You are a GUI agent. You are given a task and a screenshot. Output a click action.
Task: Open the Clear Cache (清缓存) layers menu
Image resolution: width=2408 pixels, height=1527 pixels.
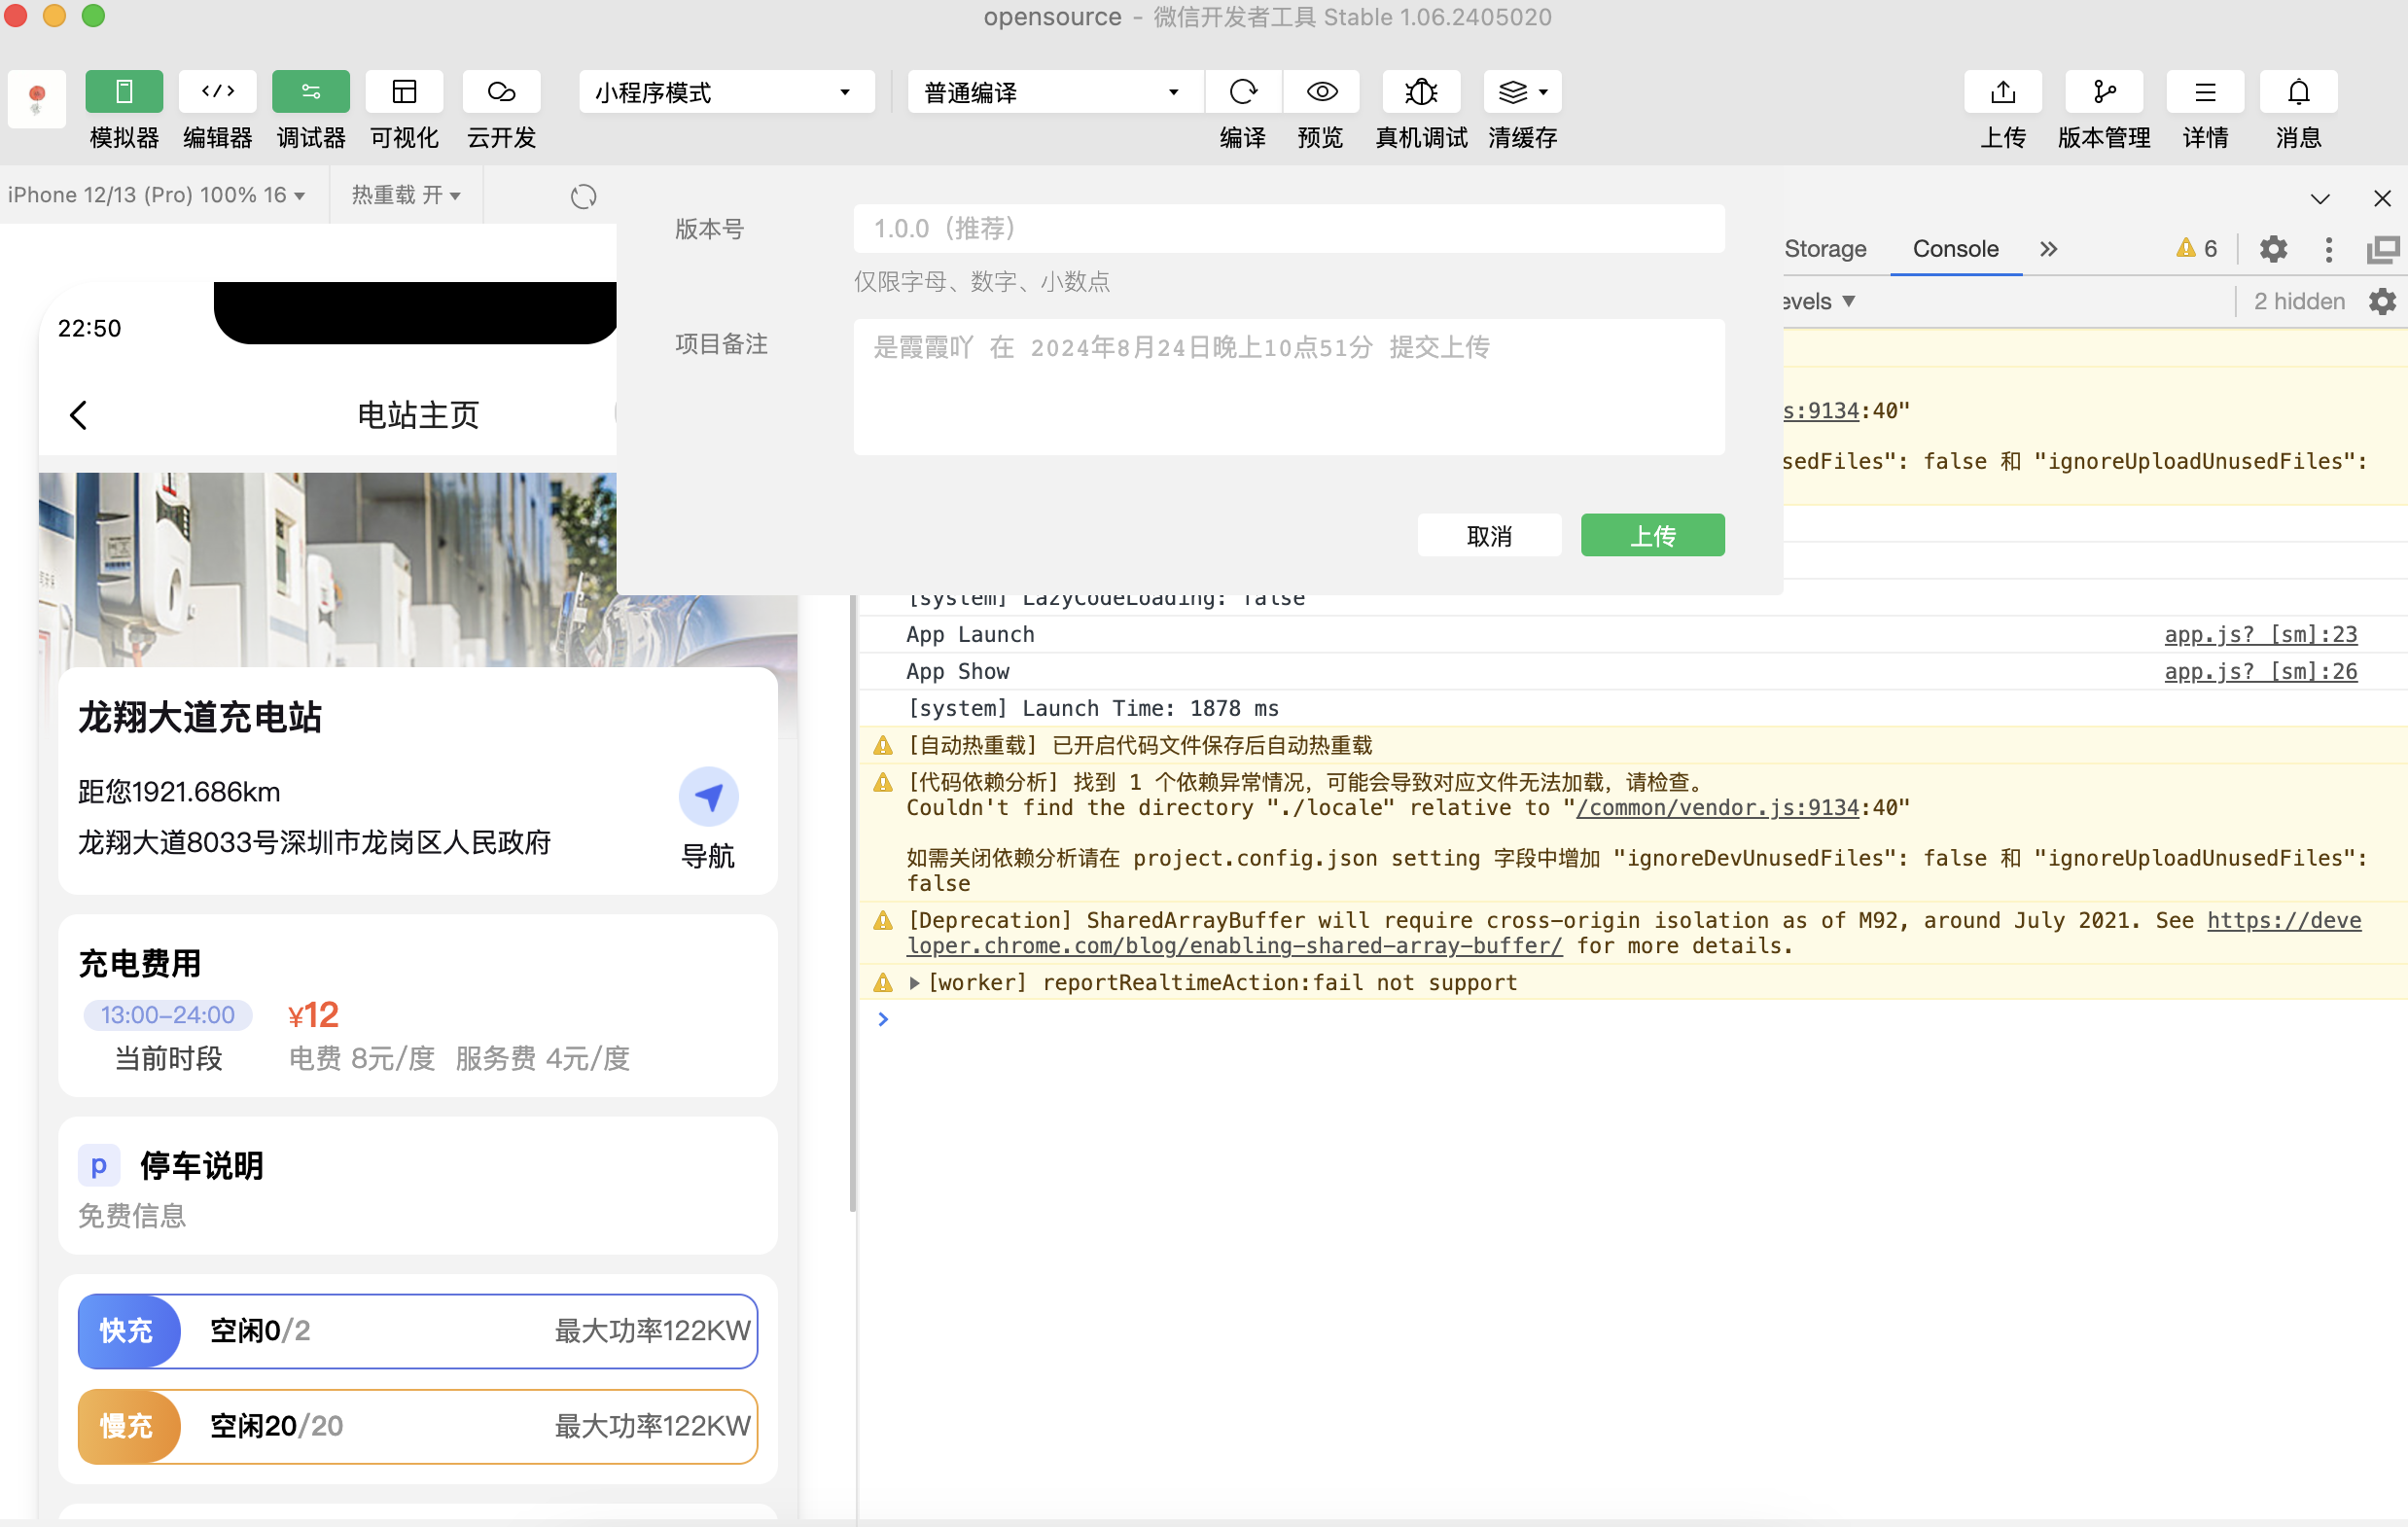1522,91
